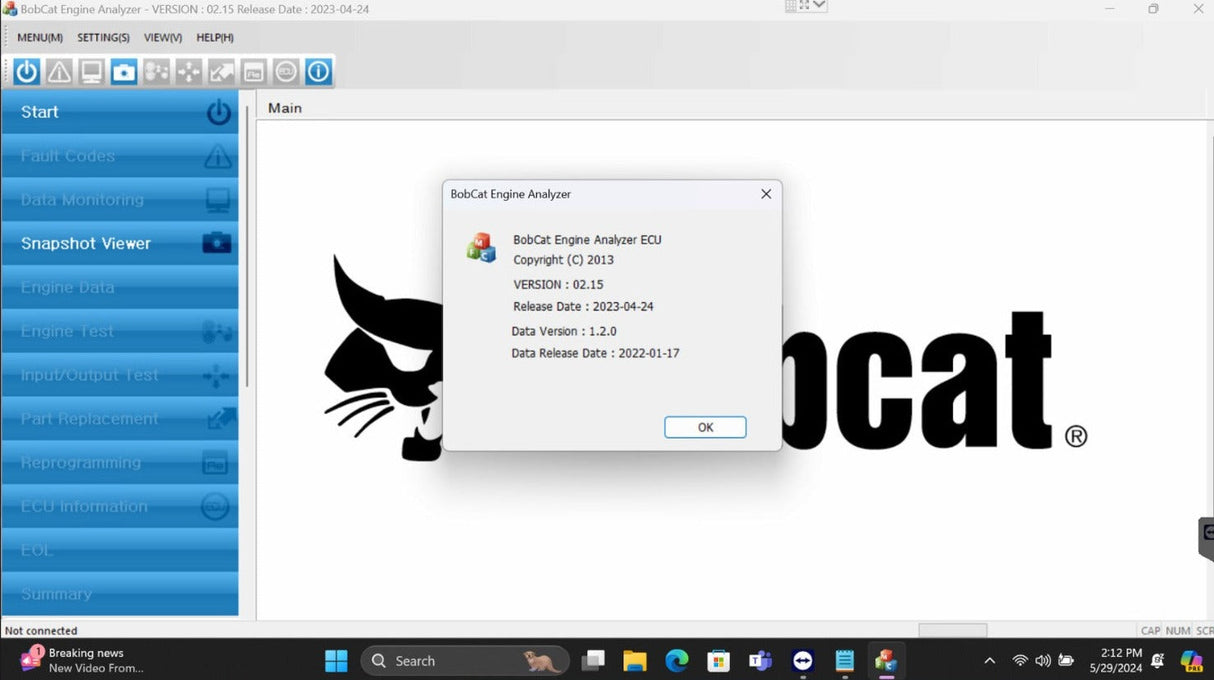Click the volume speaker tray icon

tap(1043, 661)
